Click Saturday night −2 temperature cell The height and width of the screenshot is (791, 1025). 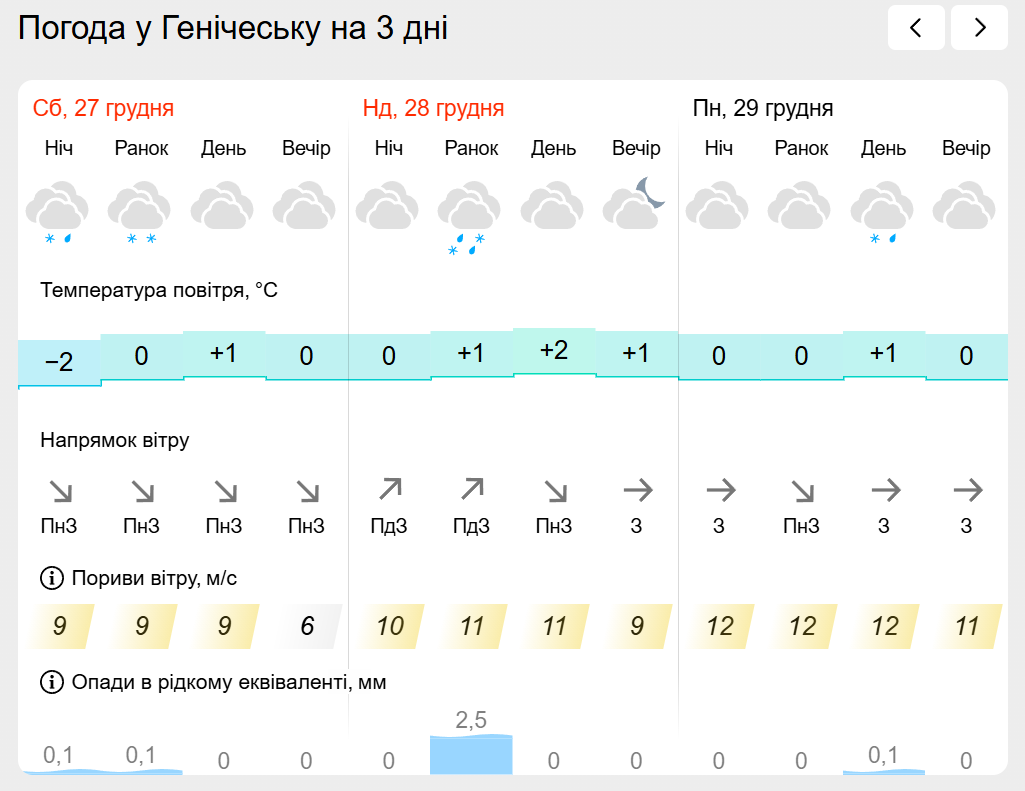coord(59,361)
